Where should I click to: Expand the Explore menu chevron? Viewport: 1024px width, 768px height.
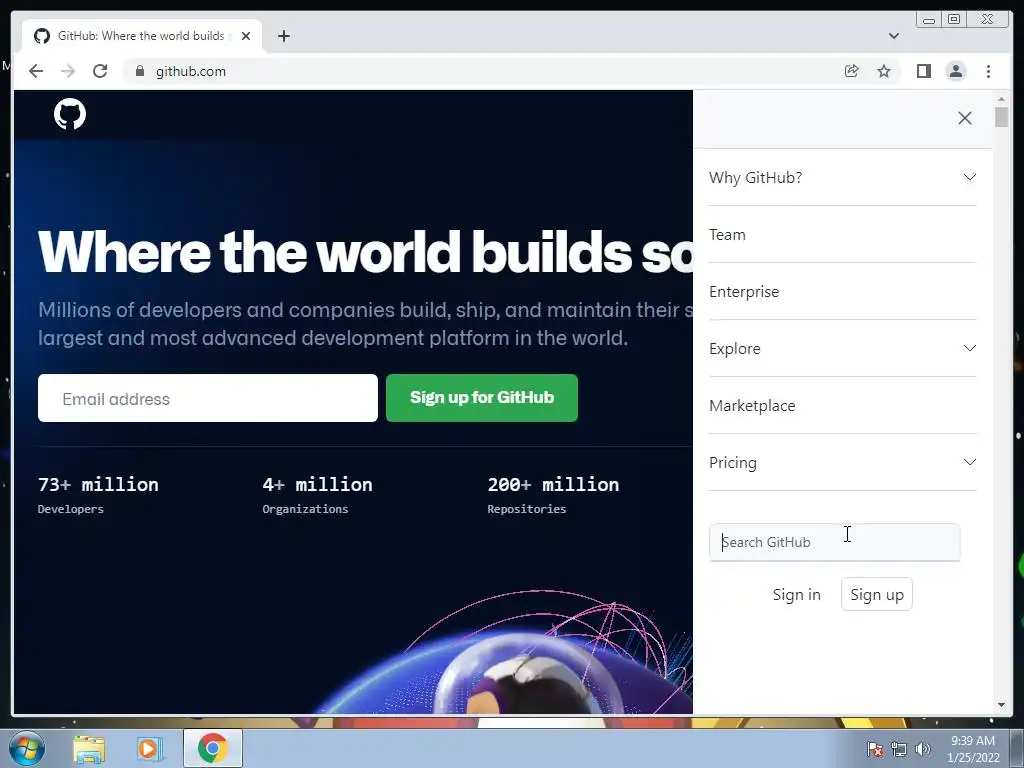pos(970,348)
